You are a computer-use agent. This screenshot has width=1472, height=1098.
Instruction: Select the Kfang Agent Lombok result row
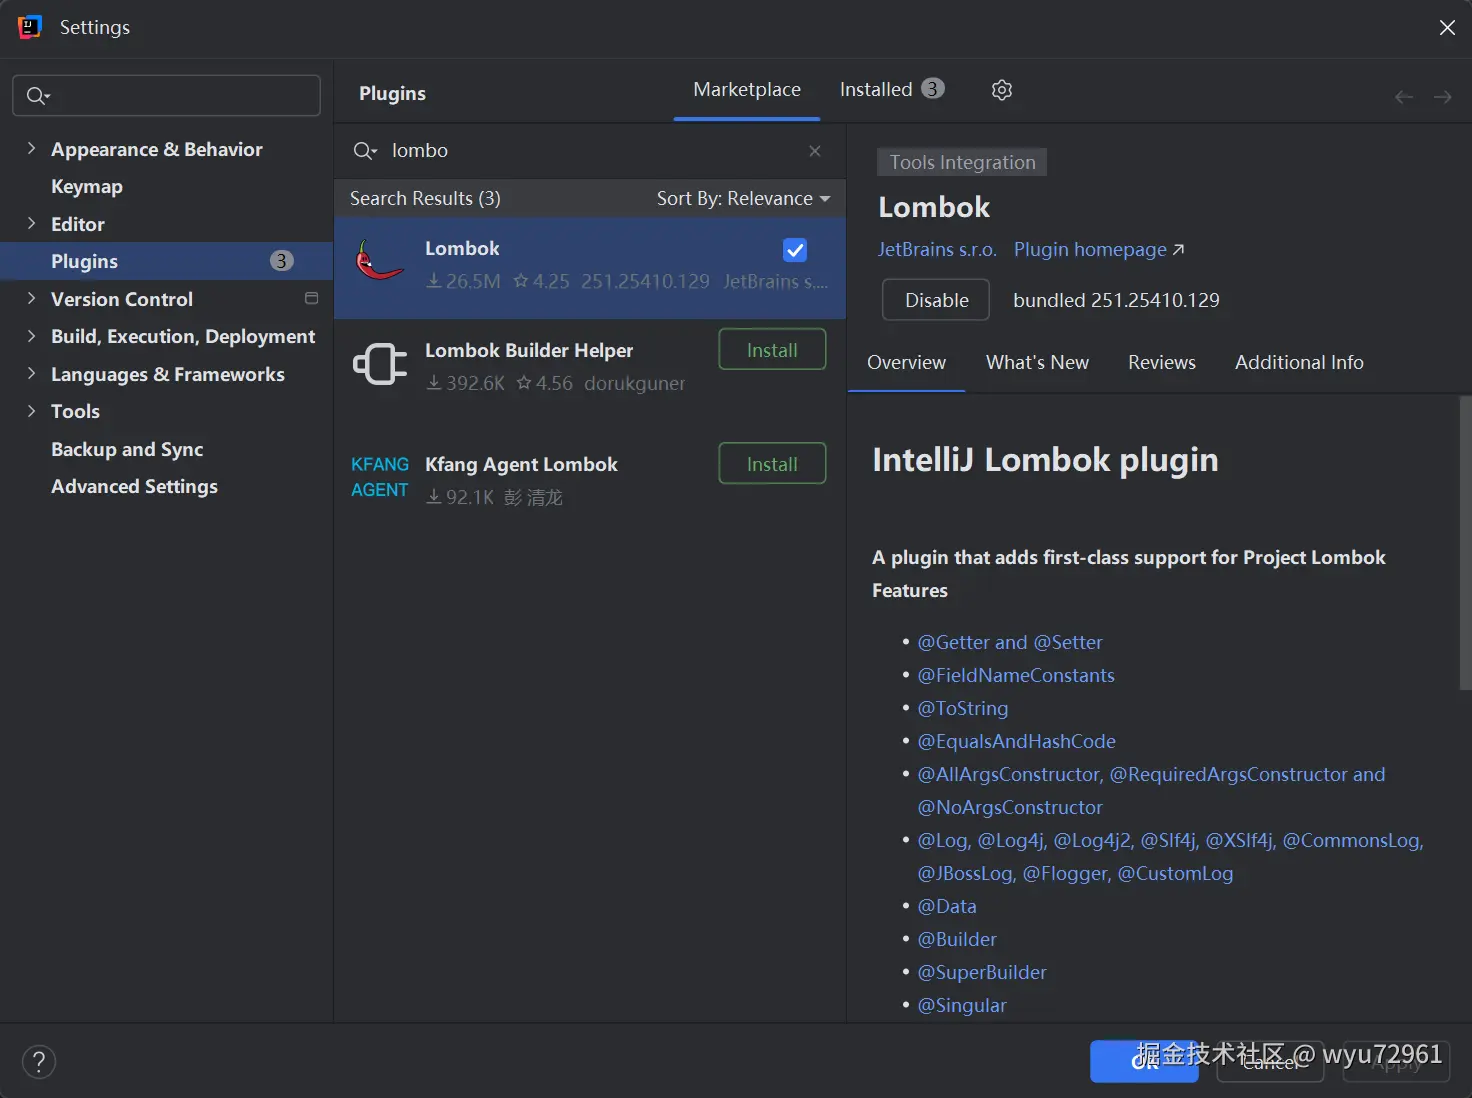point(590,479)
